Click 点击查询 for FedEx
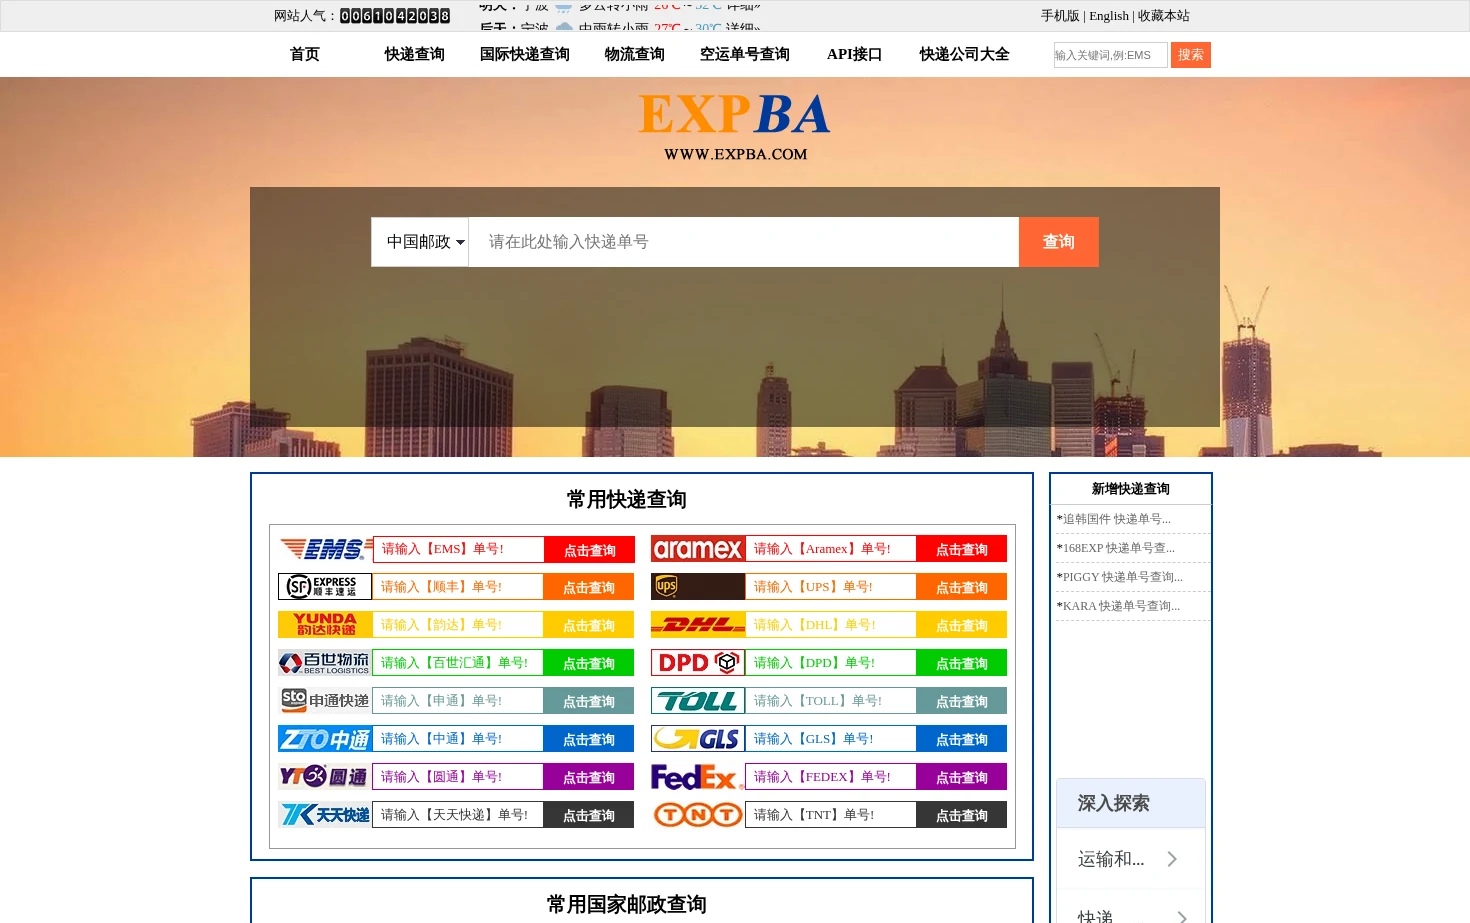Image resolution: width=1470 pixels, height=923 pixels. (x=961, y=777)
